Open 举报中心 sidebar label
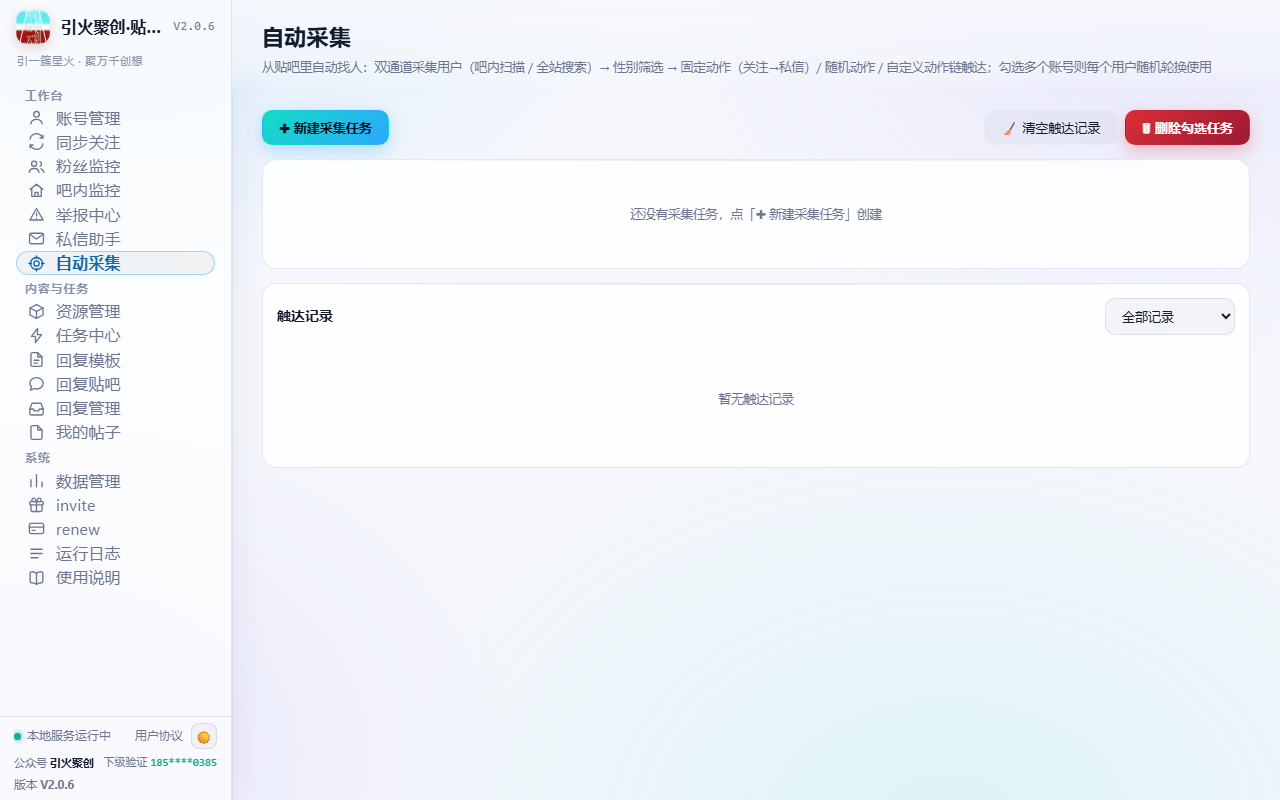1280x800 pixels. click(x=88, y=215)
